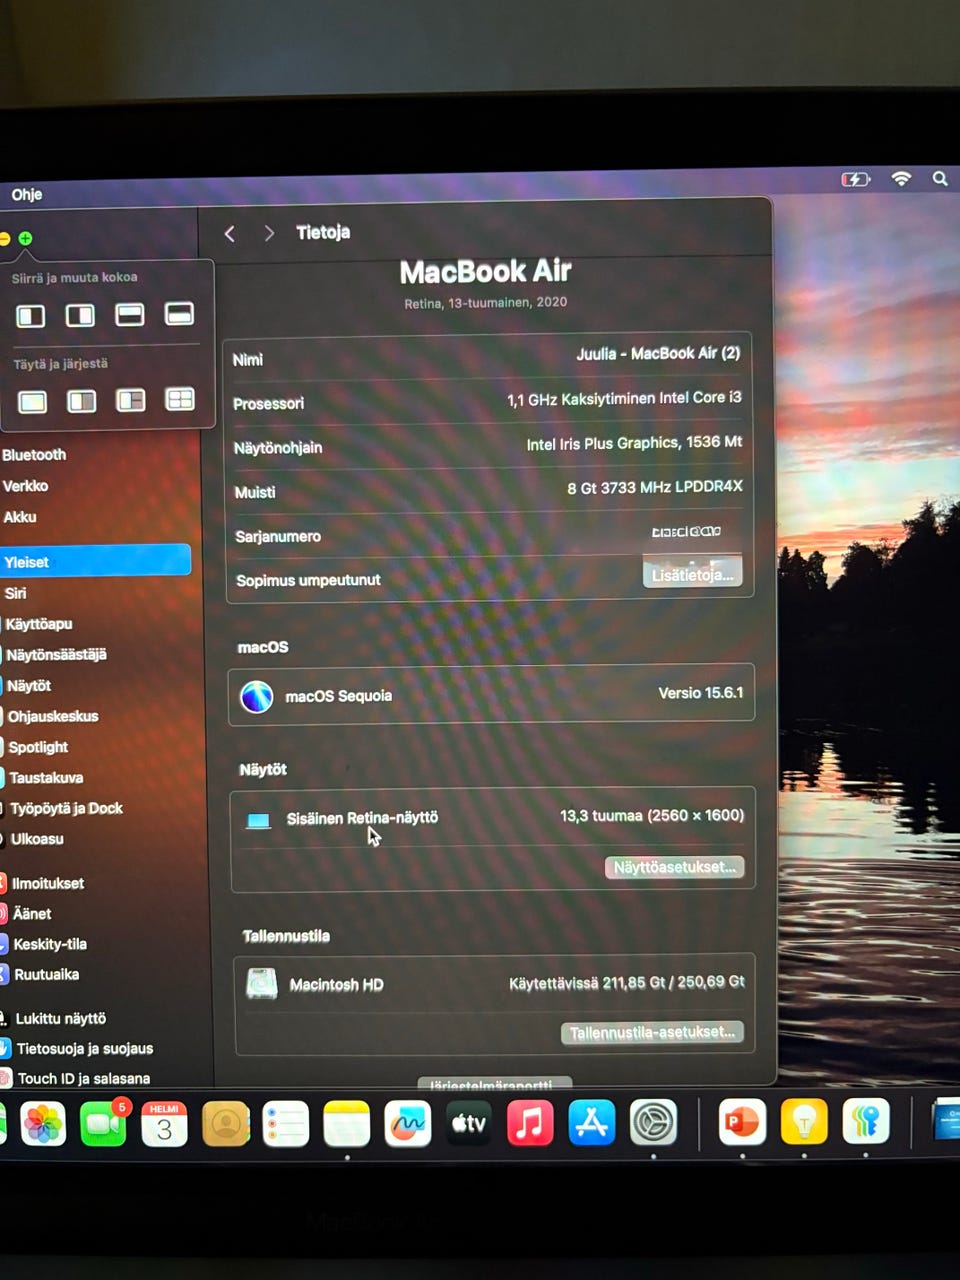Tile window to top half of screen
Image resolution: width=960 pixels, height=1280 pixels.
coord(130,314)
